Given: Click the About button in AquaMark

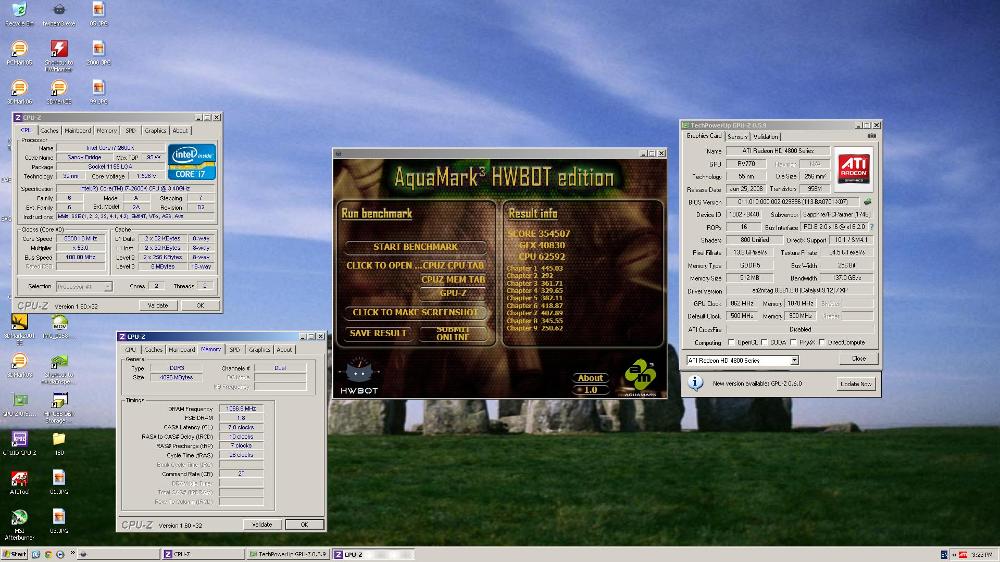Looking at the screenshot, I should pos(590,378).
